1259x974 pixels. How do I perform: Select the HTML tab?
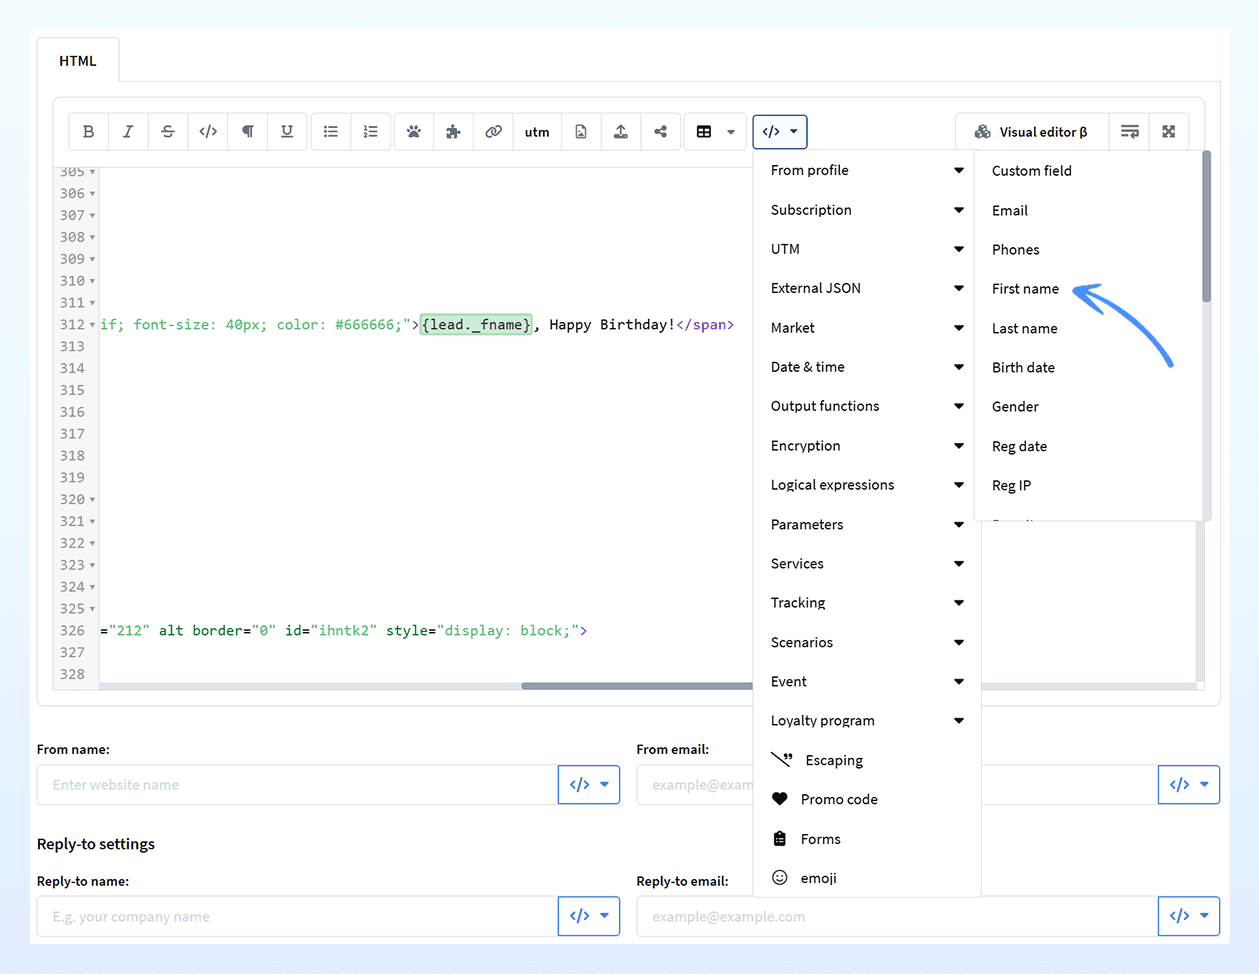pyautogui.click(x=78, y=61)
